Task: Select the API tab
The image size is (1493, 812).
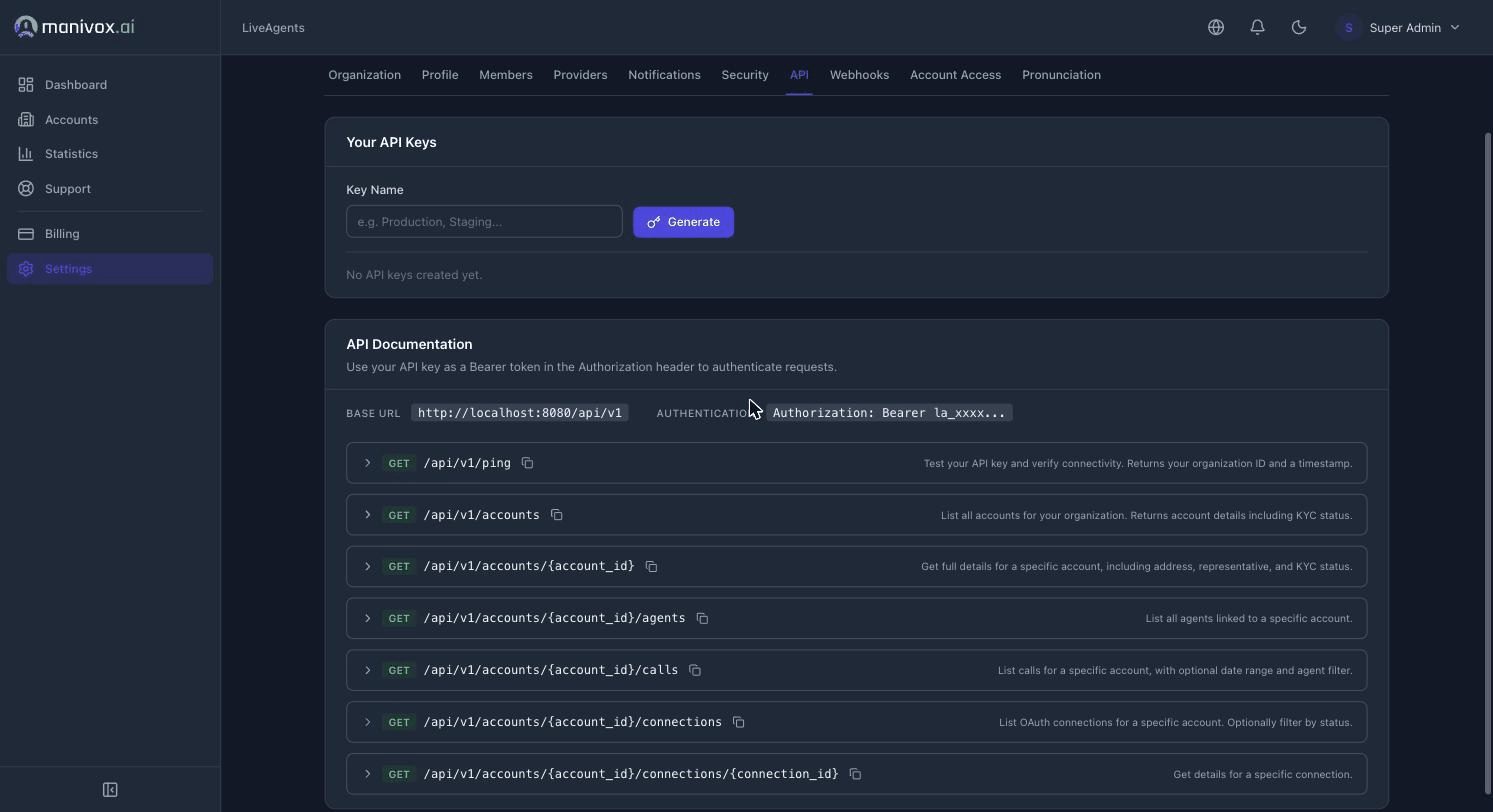Action: (799, 75)
